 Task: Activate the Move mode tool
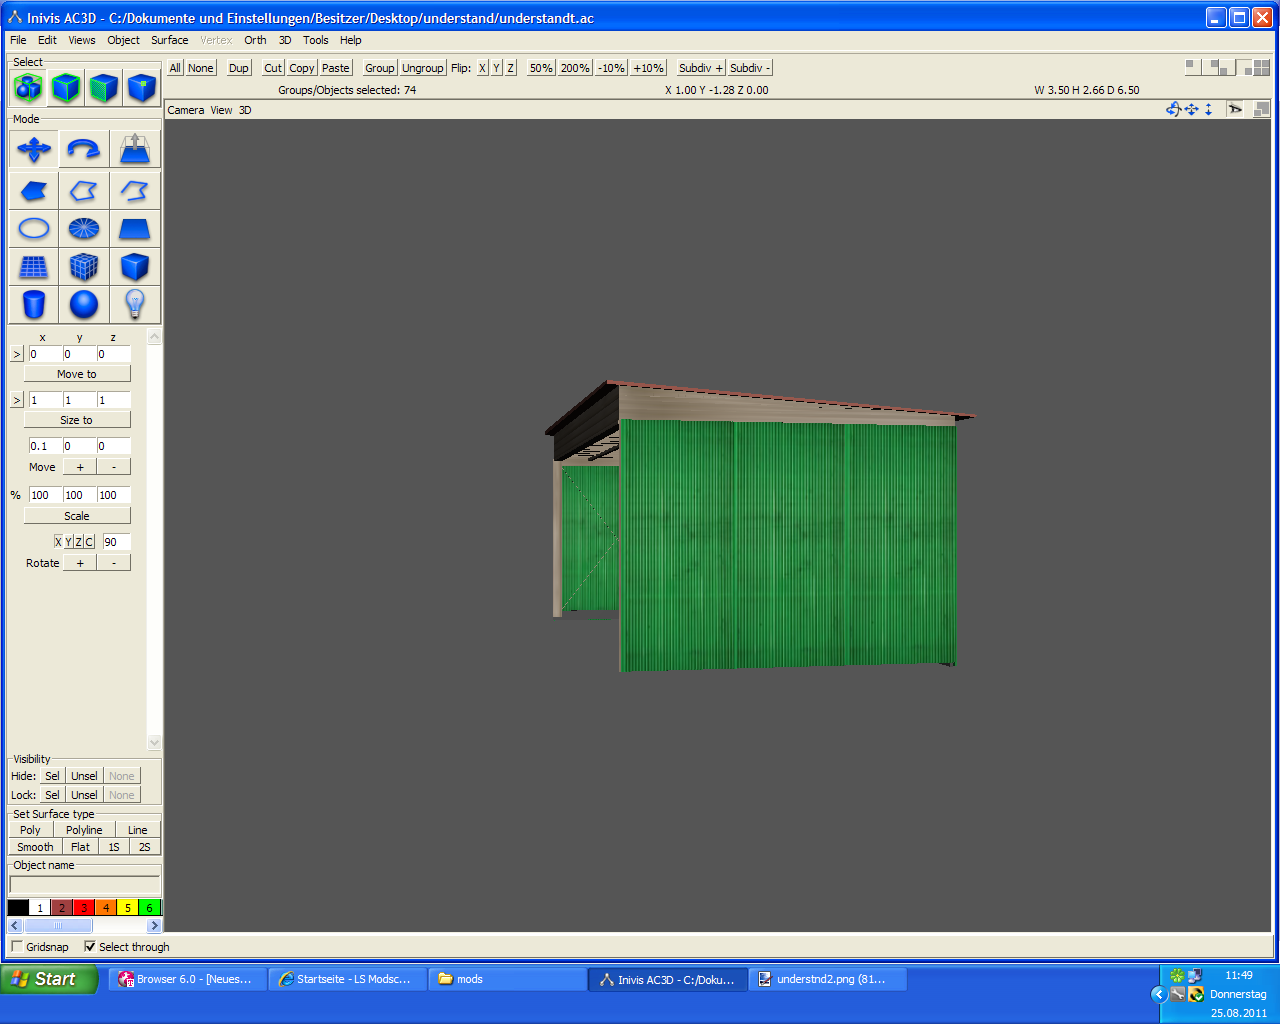click(x=34, y=149)
